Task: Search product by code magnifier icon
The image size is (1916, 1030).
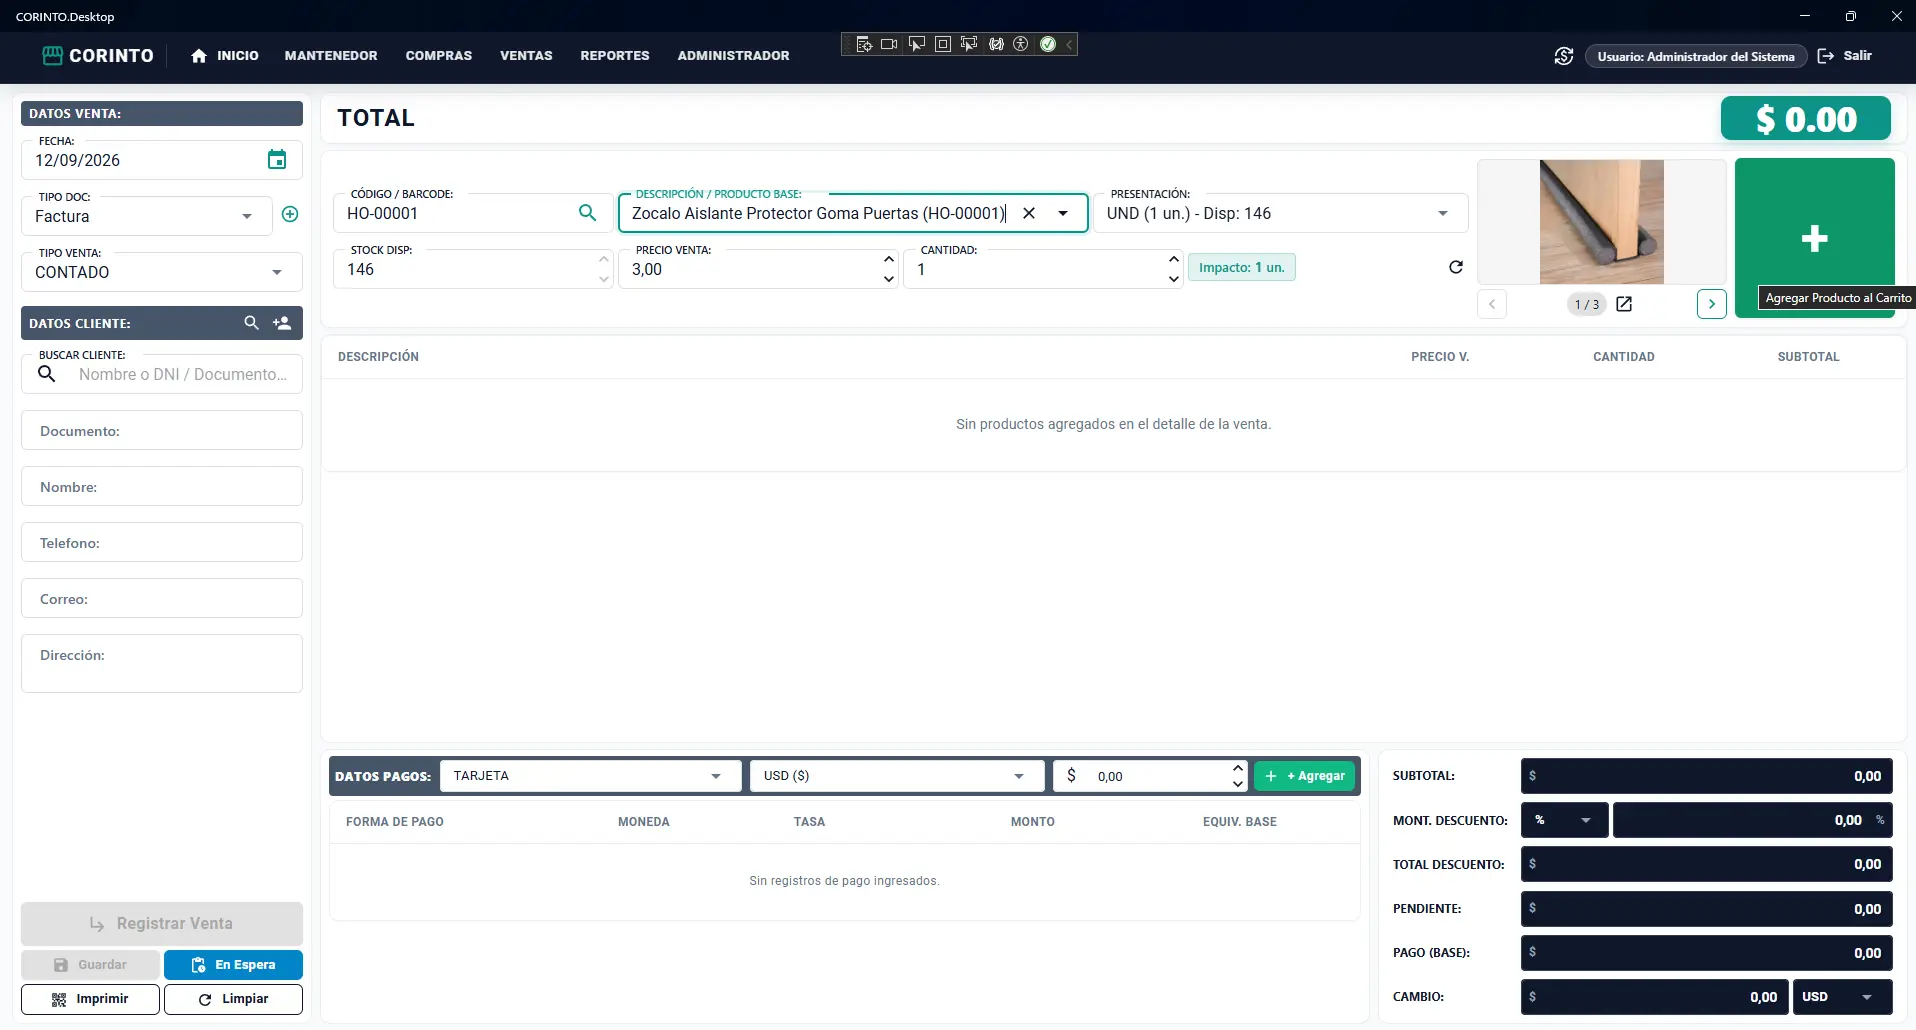Action: pyautogui.click(x=588, y=212)
